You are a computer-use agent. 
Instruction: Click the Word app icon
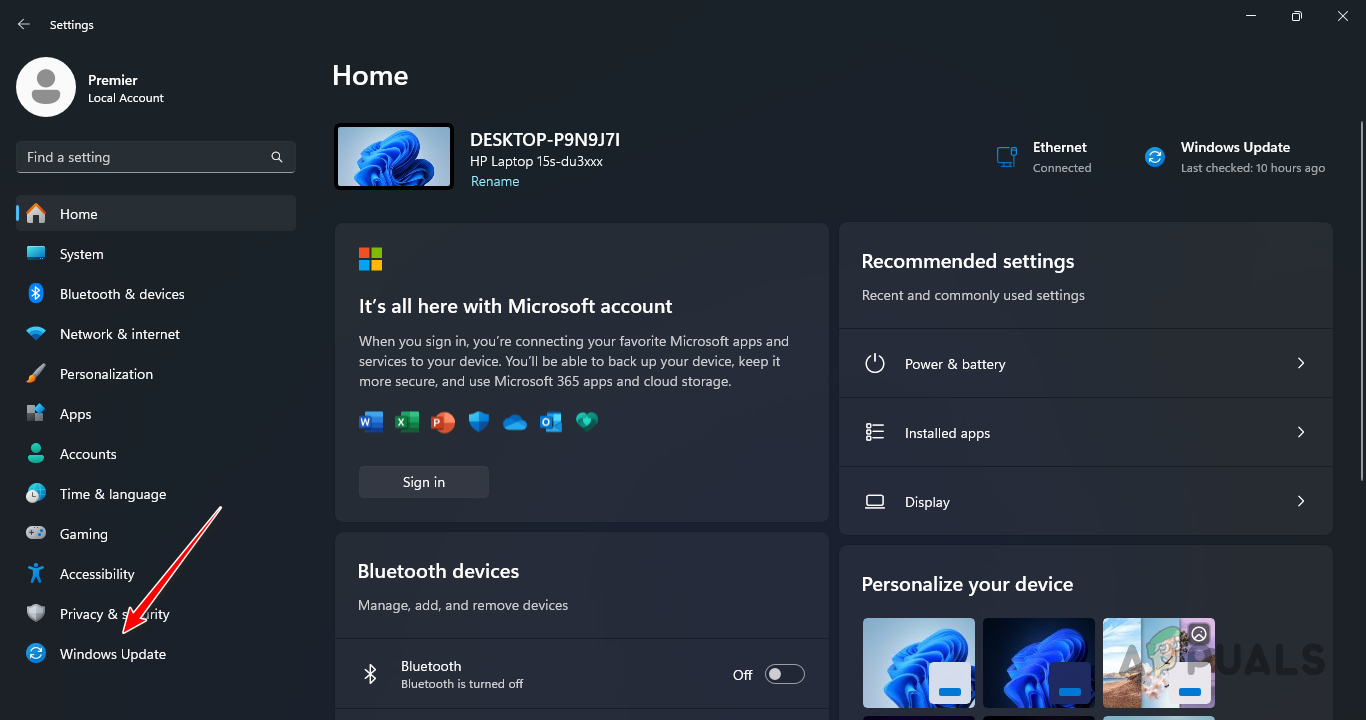click(x=370, y=421)
